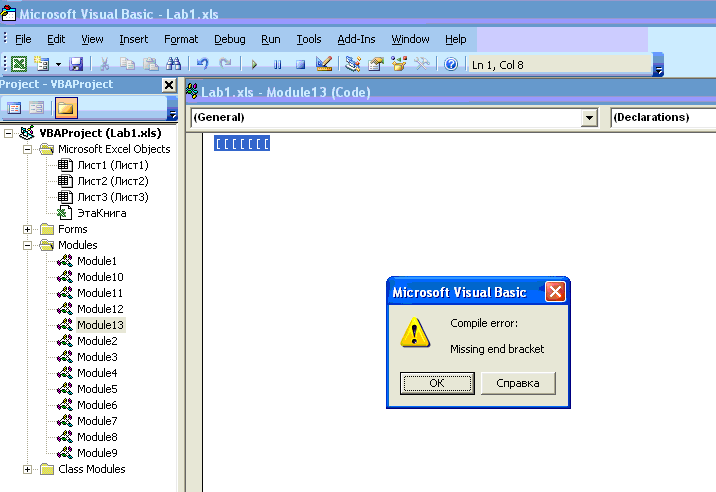Open the View menu
Viewport: 716px width, 492px height.
[x=92, y=39]
